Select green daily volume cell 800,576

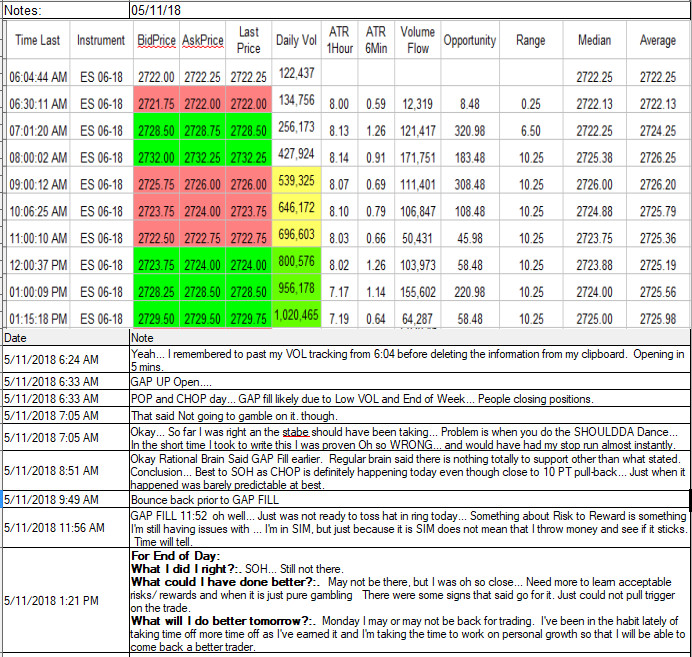296,261
